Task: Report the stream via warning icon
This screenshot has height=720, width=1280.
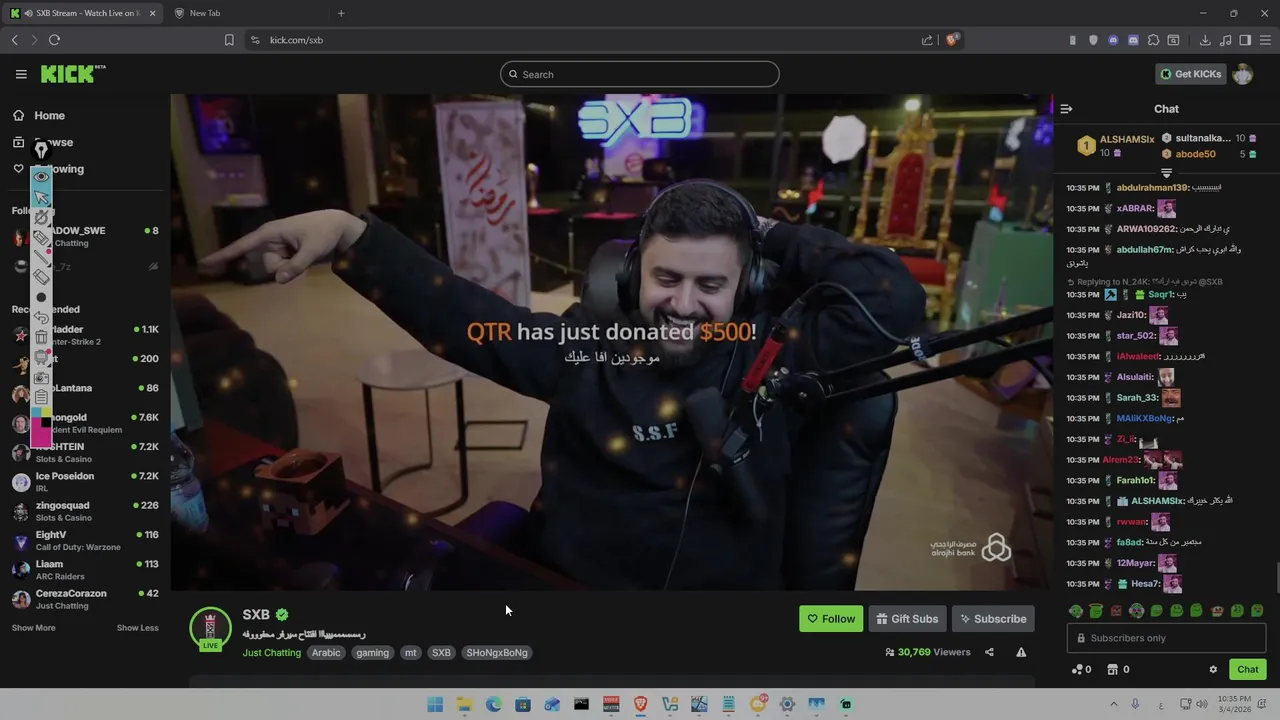Action: pyautogui.click(x=1021, y=652)
